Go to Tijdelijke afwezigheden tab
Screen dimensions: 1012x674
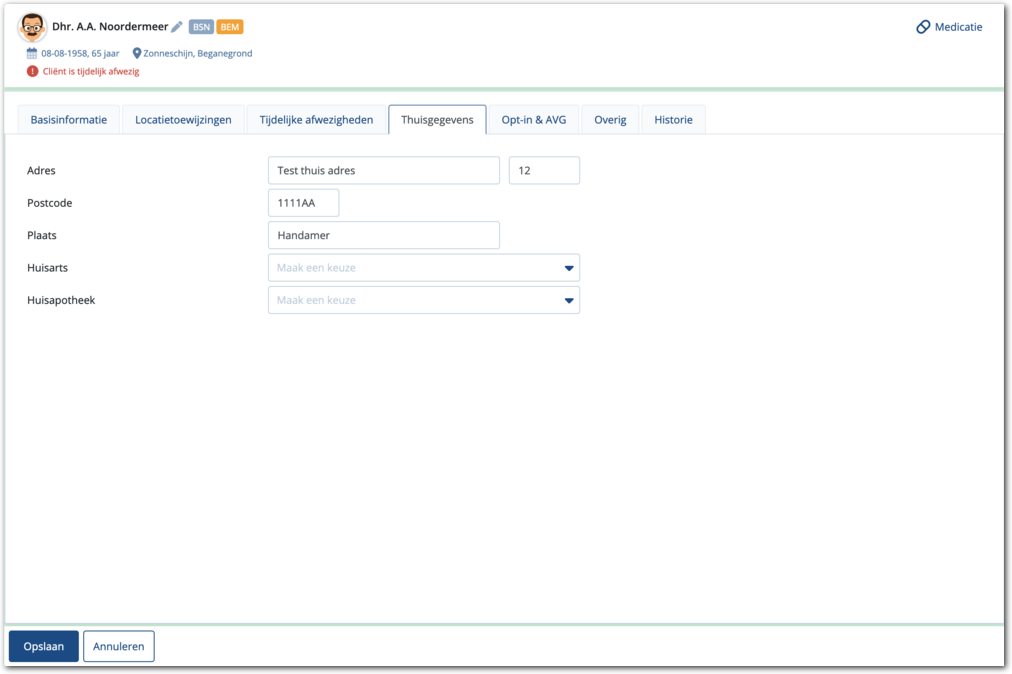pyautogui.click(x=316, y=120)
